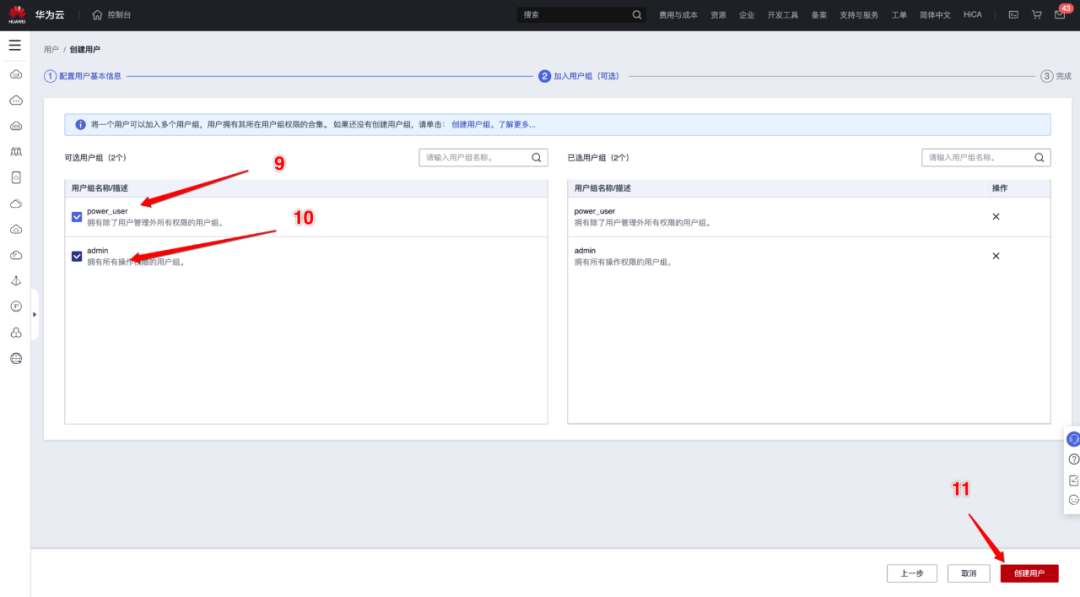1080x597 pixels.
Task: Open the mail notifications icon with 43 badge
Action: point(1059,15)
